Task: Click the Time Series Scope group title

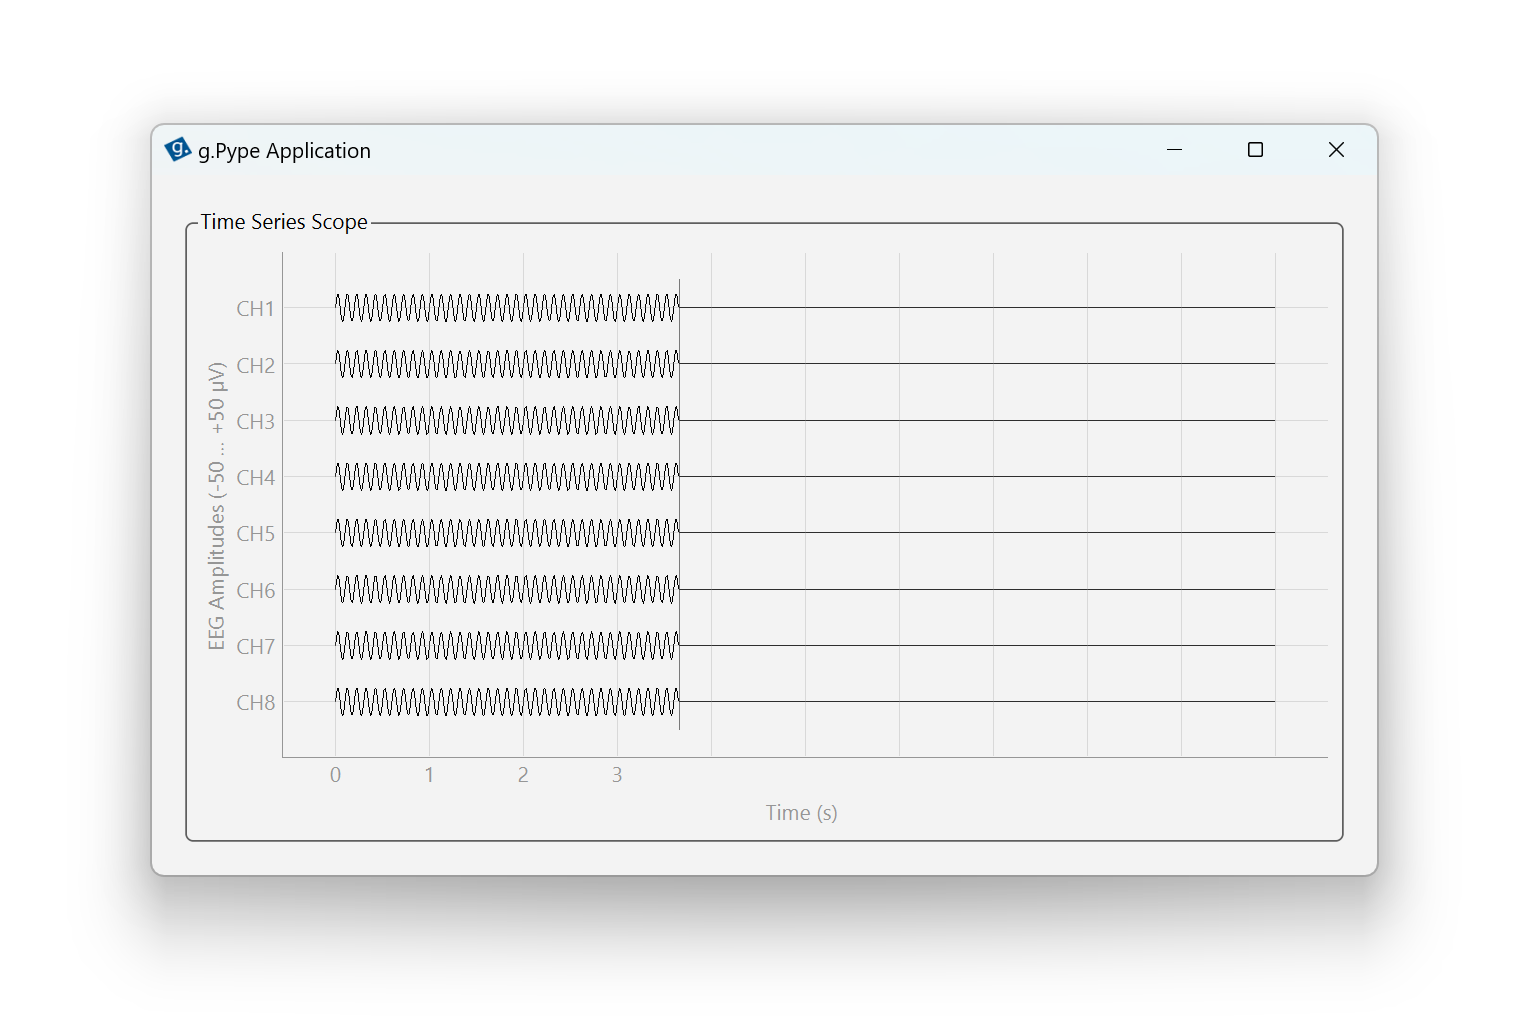Action: click(x=284, y=222)
